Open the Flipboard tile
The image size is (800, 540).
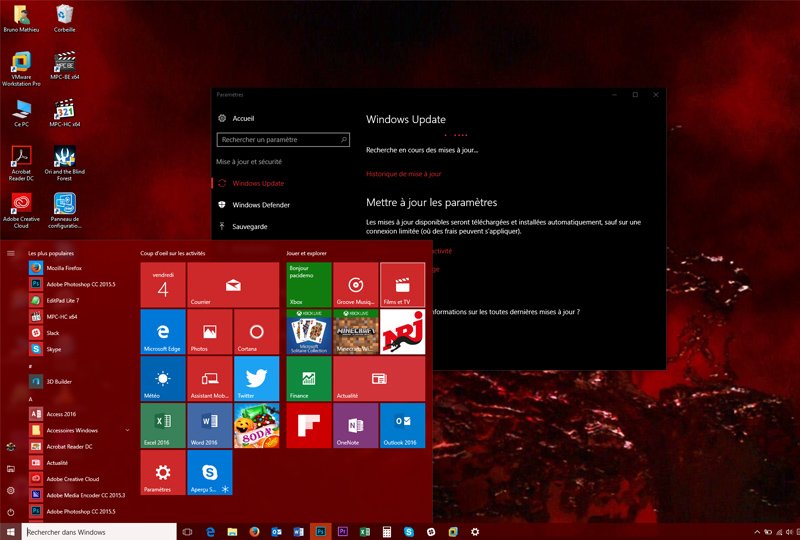pos(308,425)
